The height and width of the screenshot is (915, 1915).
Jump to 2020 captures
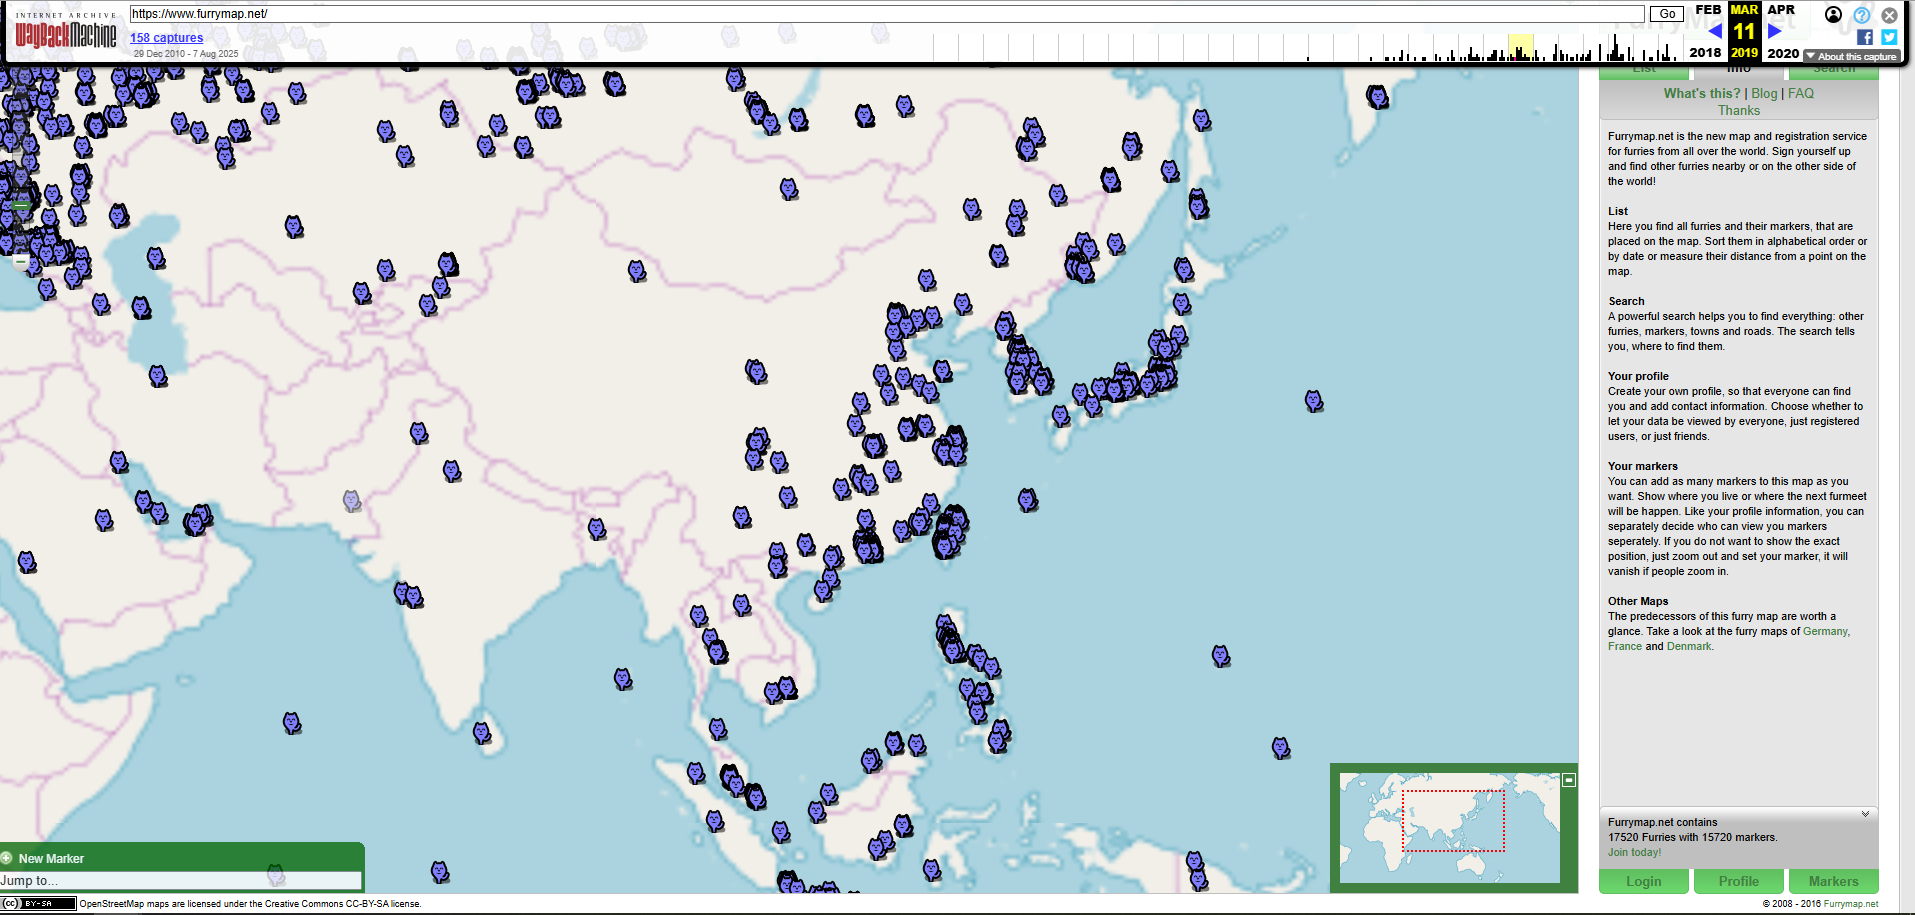pyautogui.click(x=1783, y=53)
